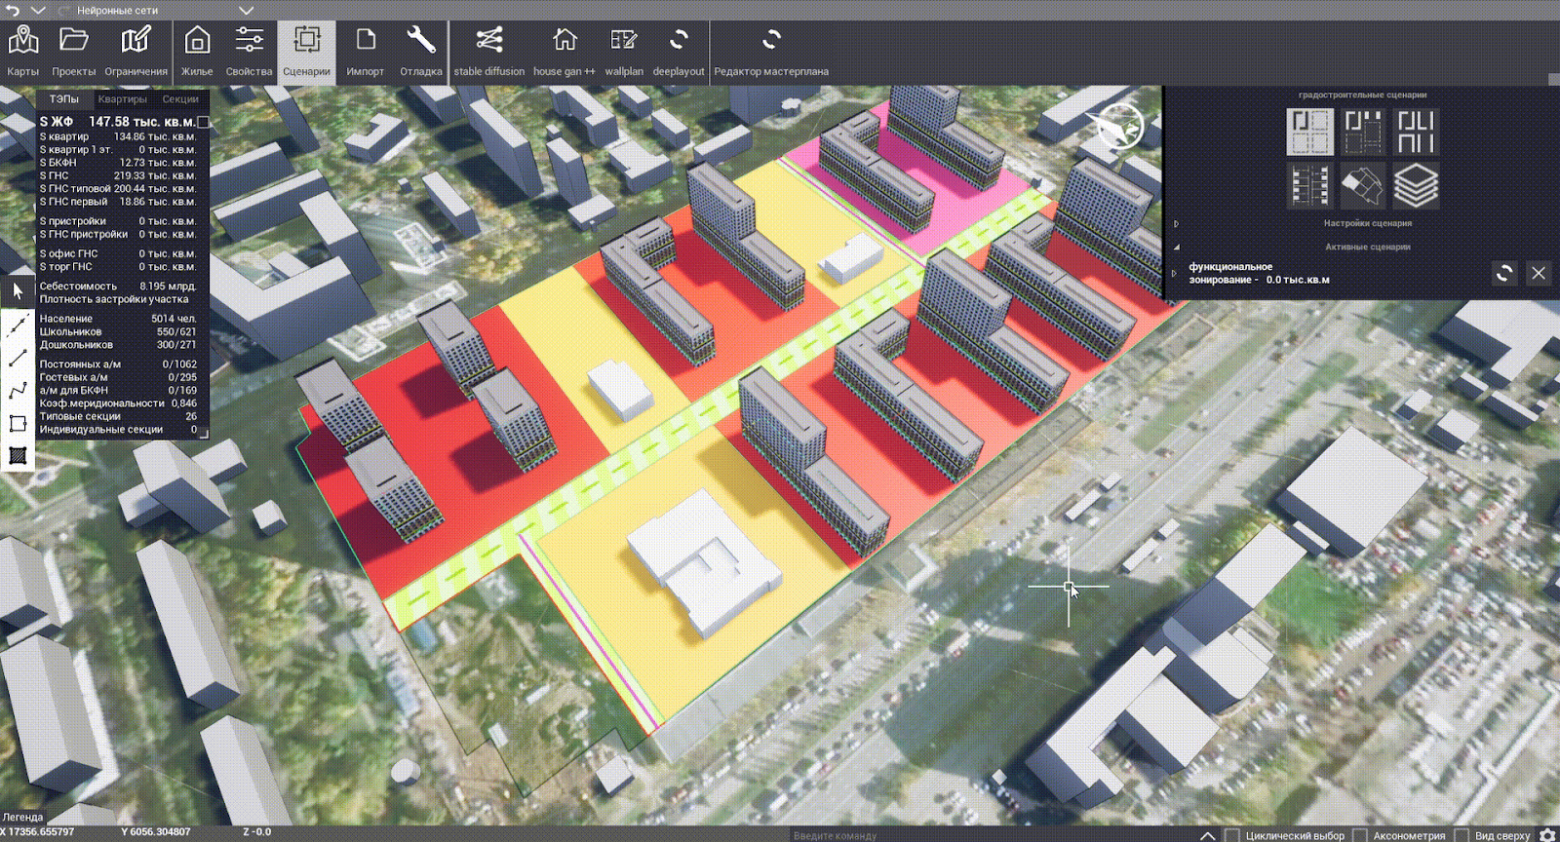Select the stacked layers scenario icon
Viewport: 1560px width, 842px height.
[1415, 186]
